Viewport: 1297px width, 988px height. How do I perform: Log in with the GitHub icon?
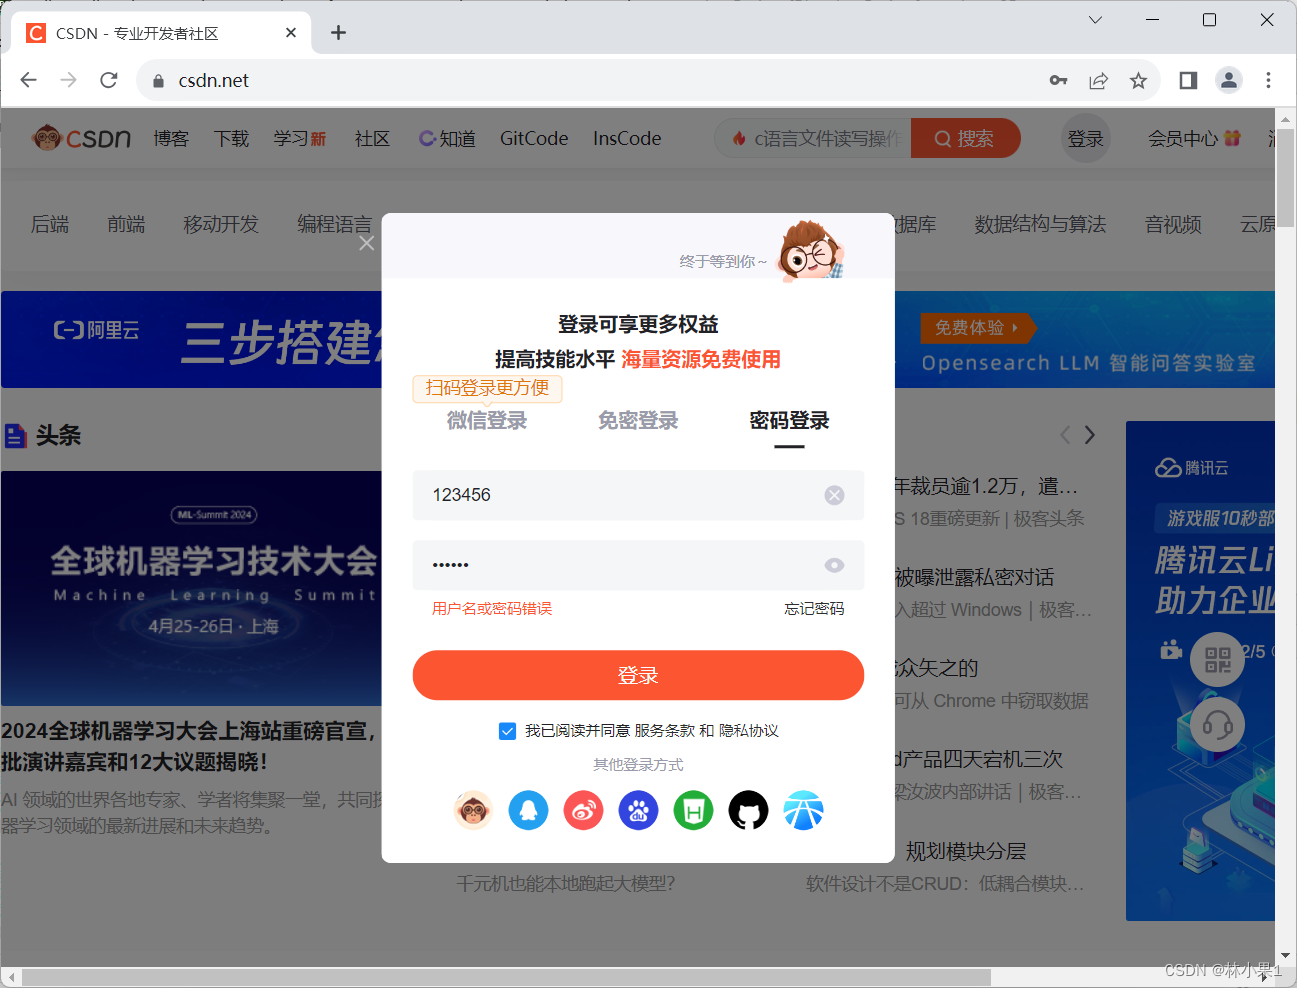click(x=748, y=810)
